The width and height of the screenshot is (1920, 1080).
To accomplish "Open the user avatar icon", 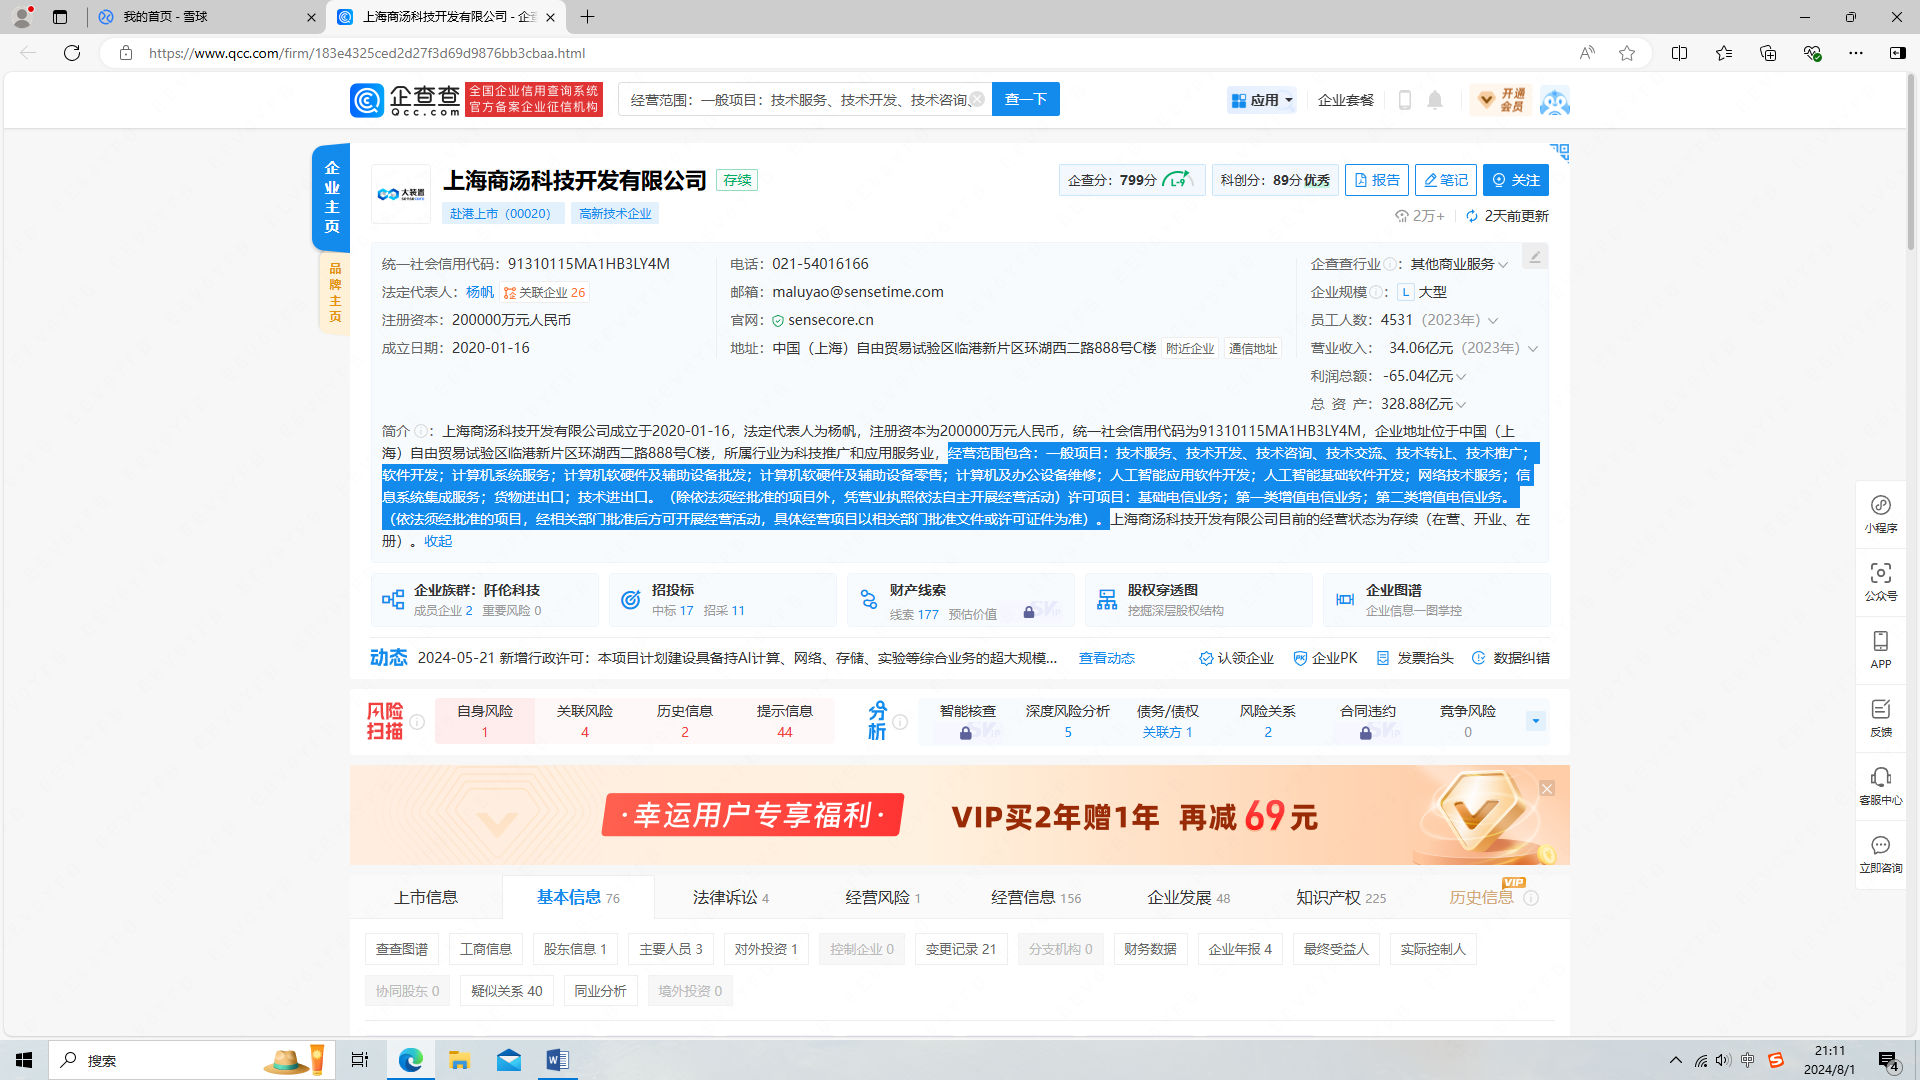I will click(1554, 101).
